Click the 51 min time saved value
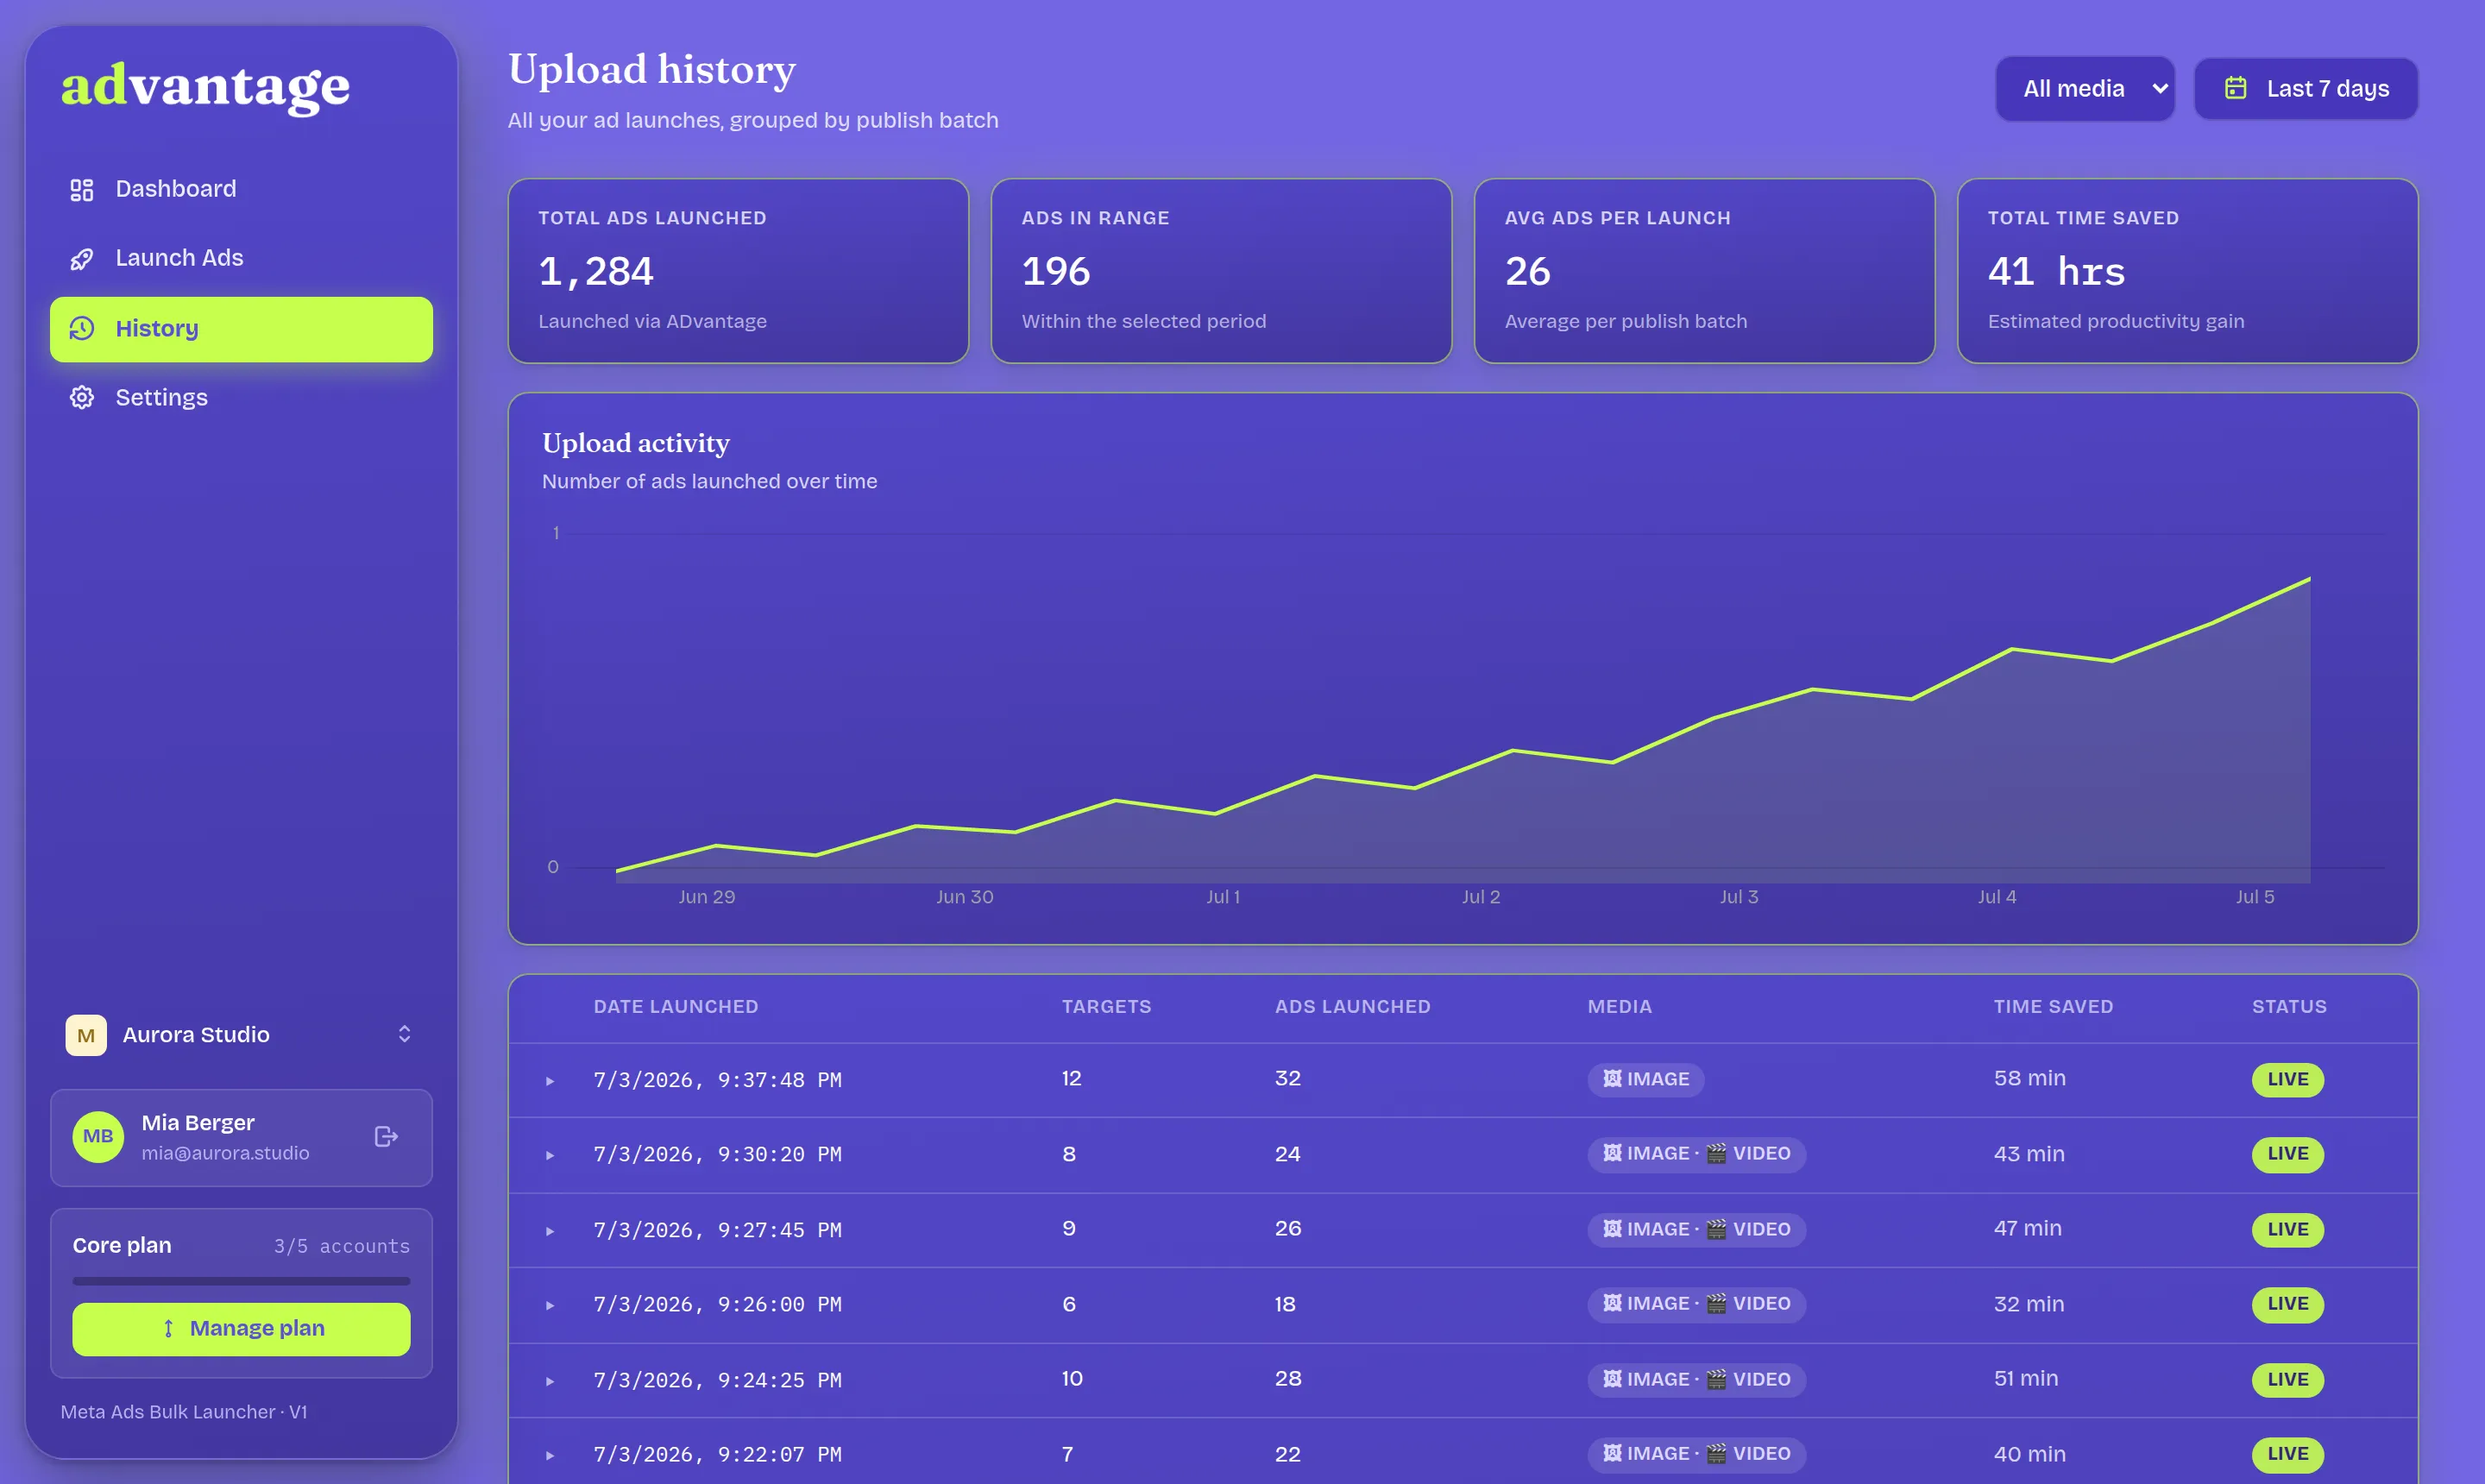 click(2026, 1379)
